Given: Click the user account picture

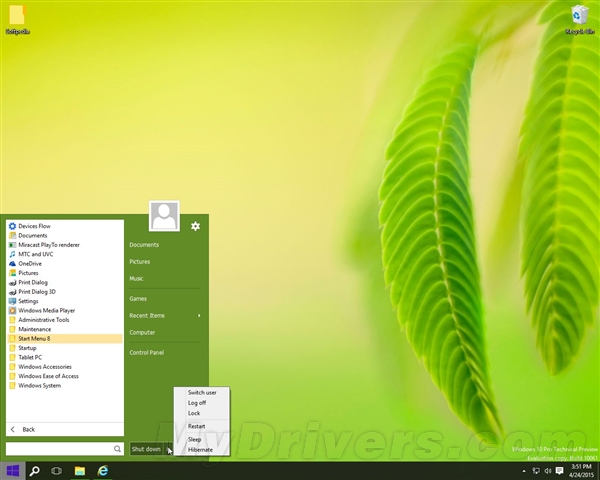Looking at the screenshot, I should (x=164, y=216).
